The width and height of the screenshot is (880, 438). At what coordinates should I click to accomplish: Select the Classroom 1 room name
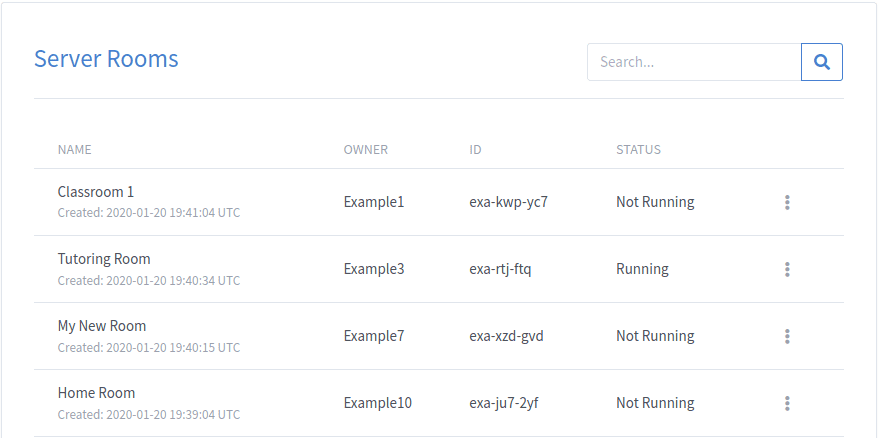point(96,192)
